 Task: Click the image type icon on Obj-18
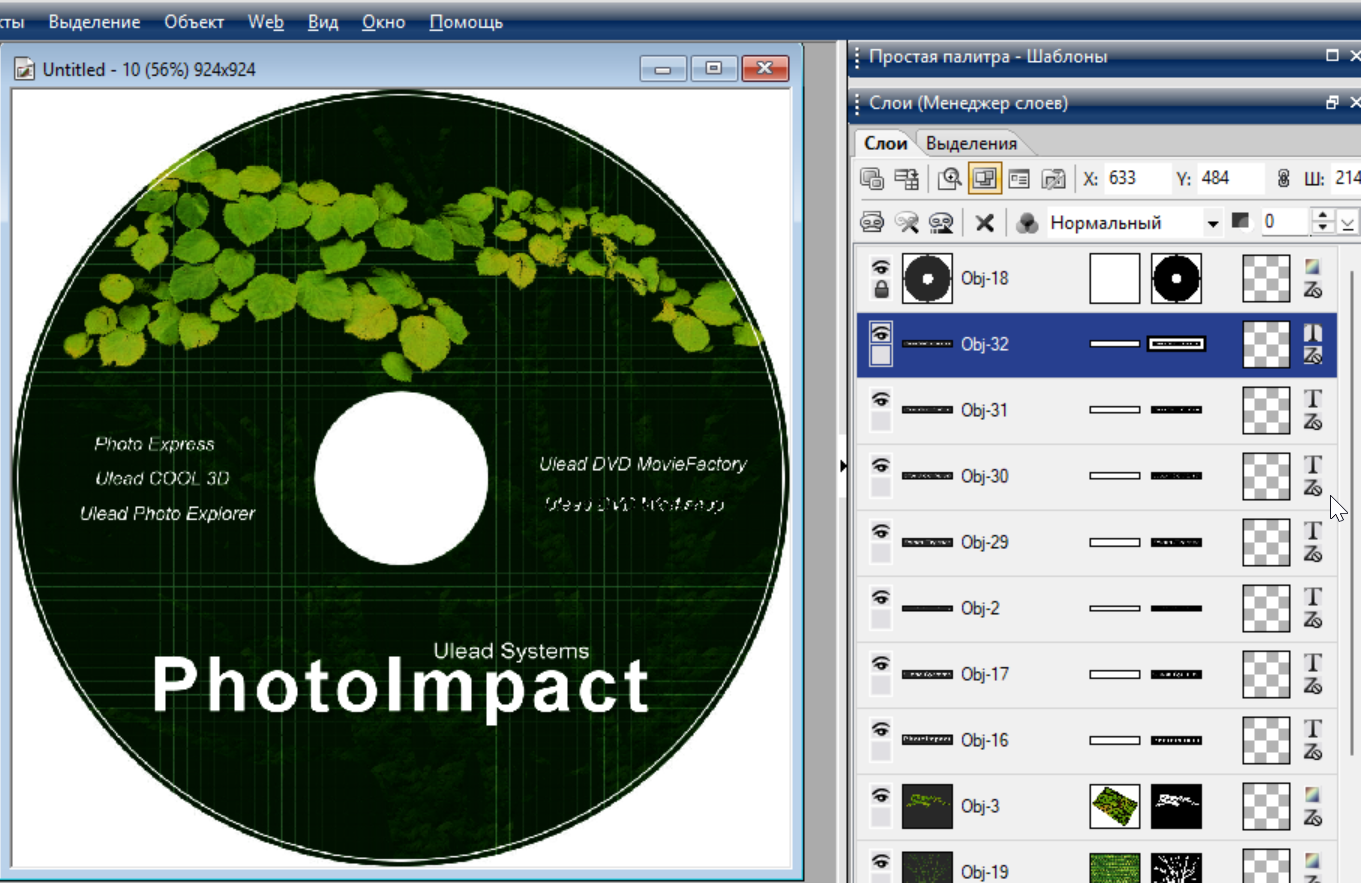[1313, 267]
